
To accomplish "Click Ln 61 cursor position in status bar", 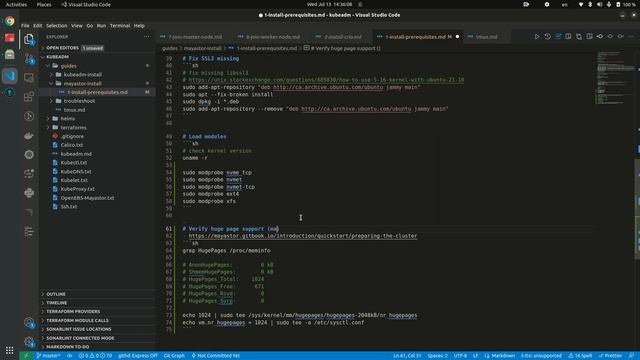I will [407, 356].
